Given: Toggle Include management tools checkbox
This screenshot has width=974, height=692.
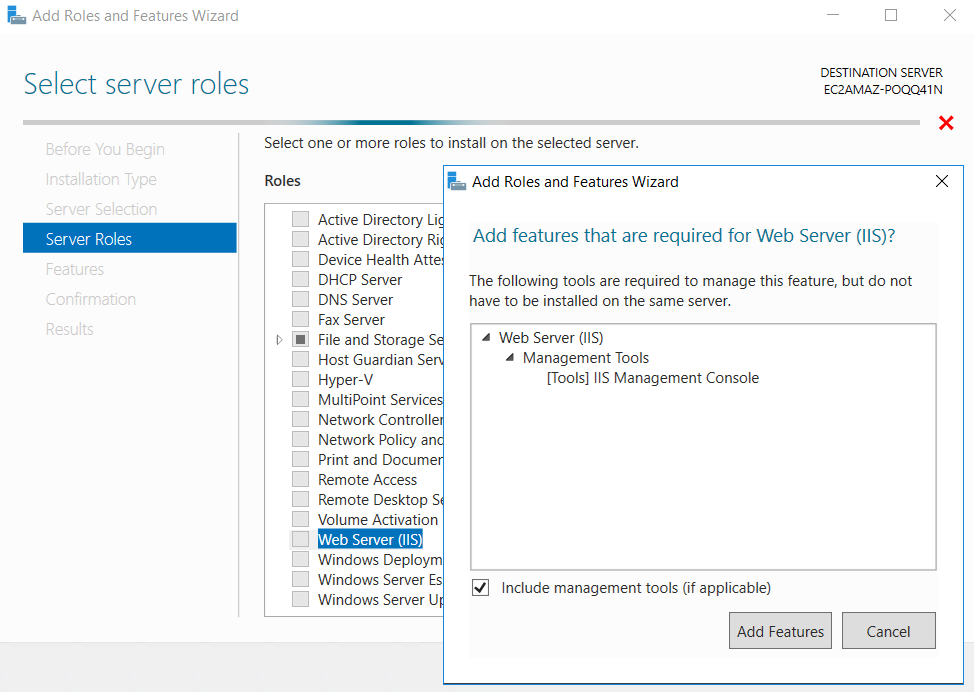Looking at the screenshot, I should pos(481,588).
